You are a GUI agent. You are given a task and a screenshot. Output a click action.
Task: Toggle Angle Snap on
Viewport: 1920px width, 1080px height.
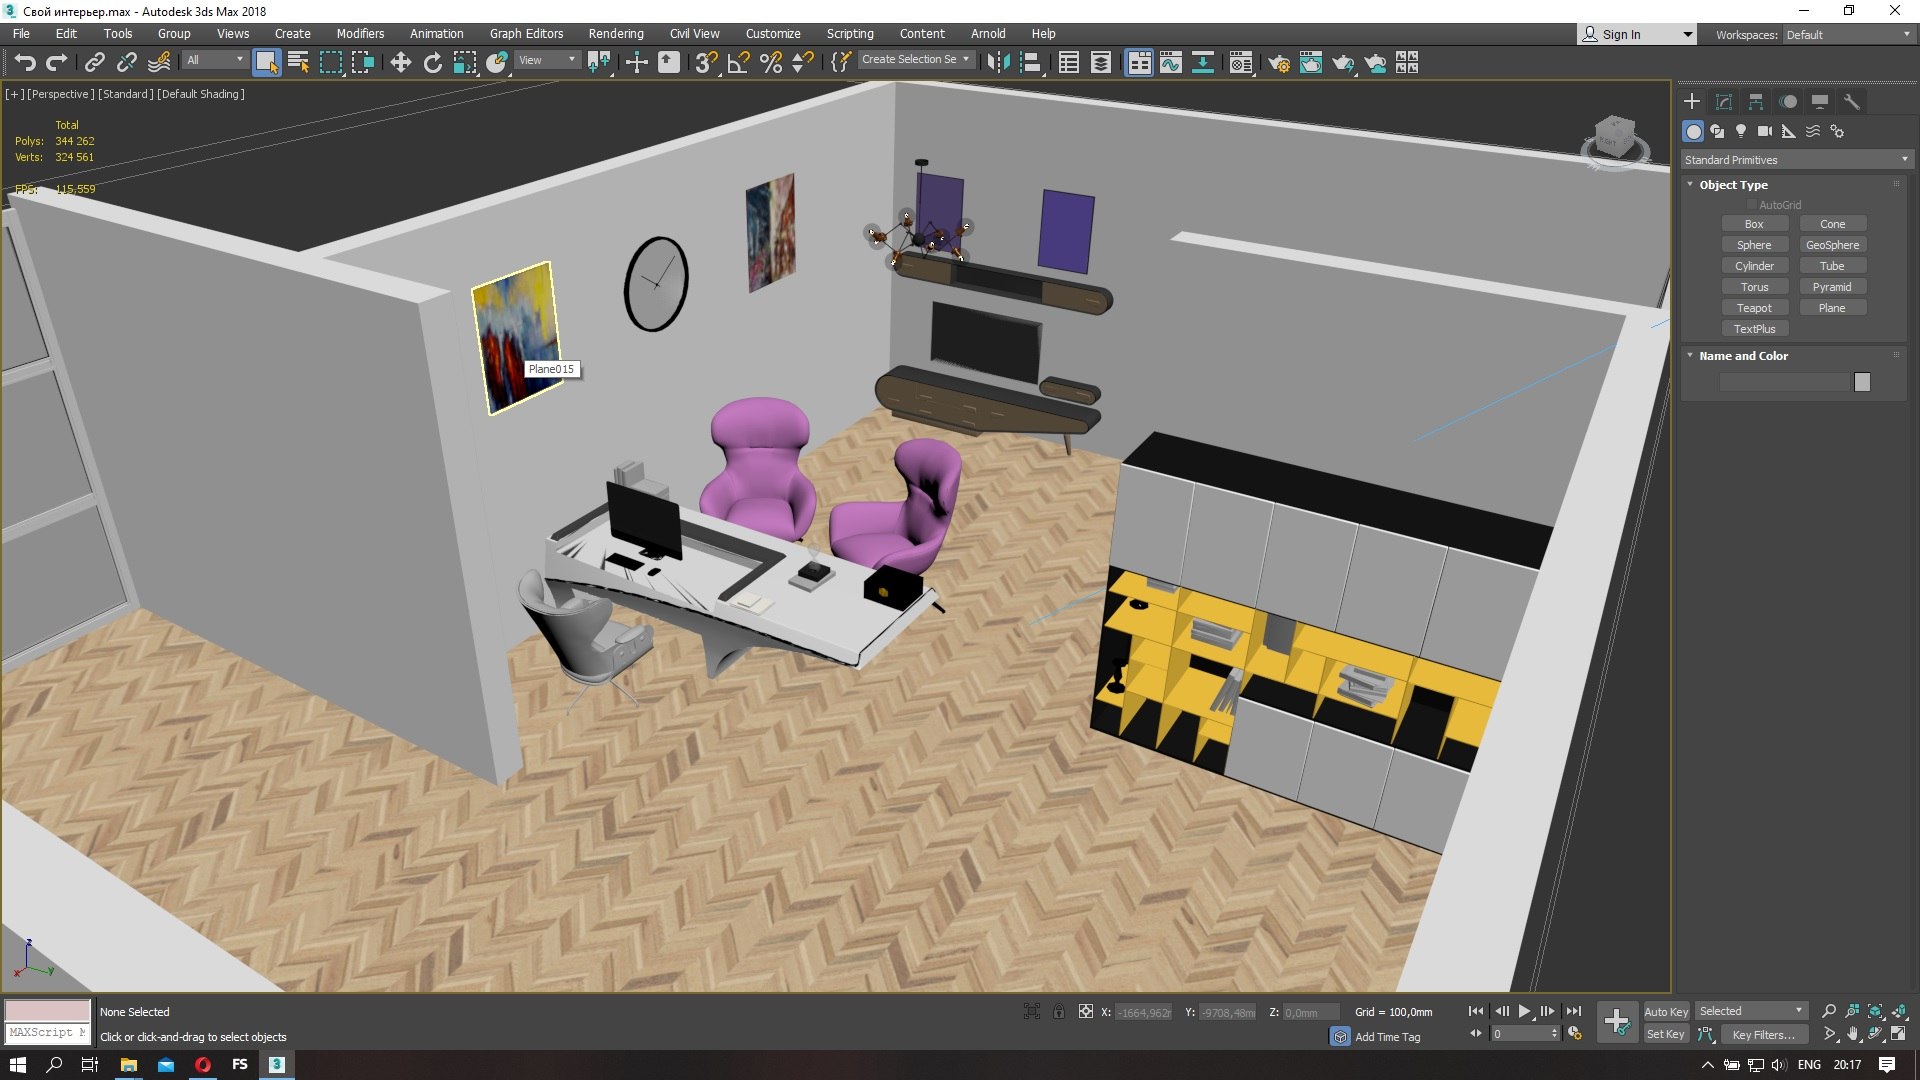(738, 63)
